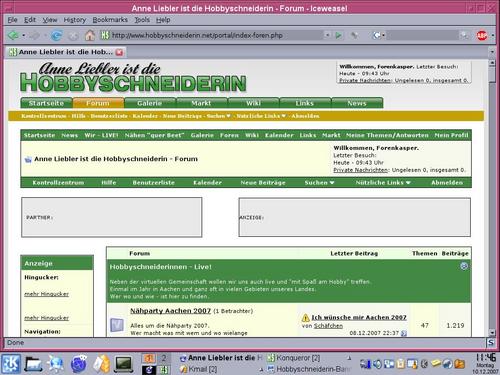Expand the Nützliche Links dropdown in green navbar
Viewport: 500px width, 375px height.
coord(383,183)
